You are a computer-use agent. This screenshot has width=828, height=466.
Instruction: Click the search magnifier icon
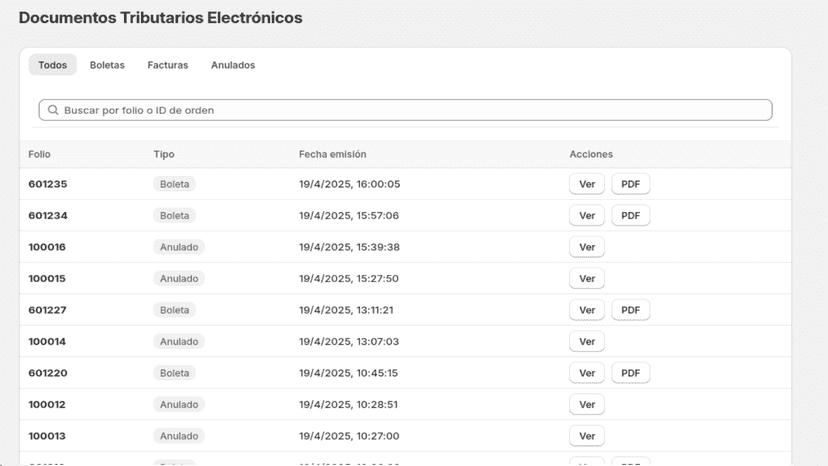[53, 110]
